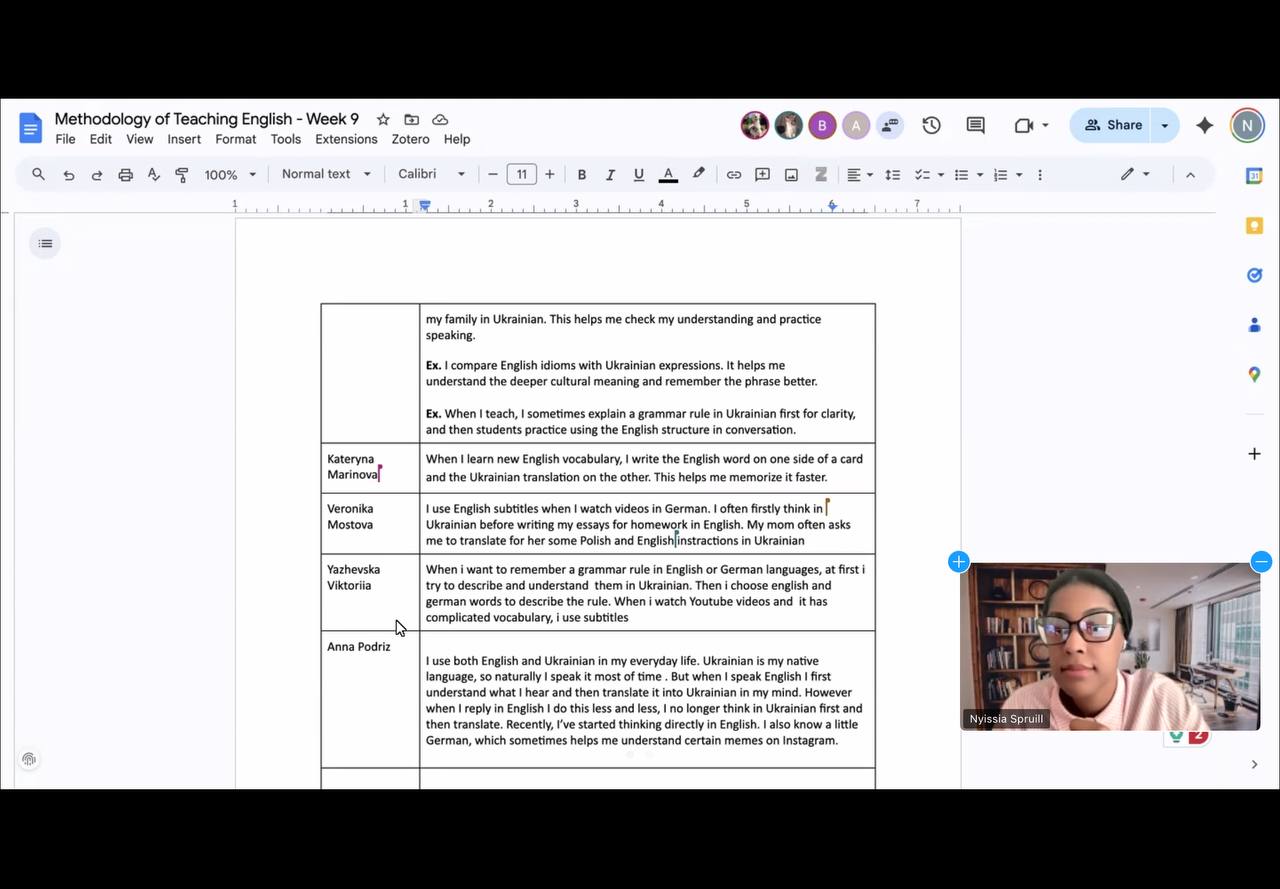Toggle underline formatting
Screen dimensions: 1280x889
(638, 175)
